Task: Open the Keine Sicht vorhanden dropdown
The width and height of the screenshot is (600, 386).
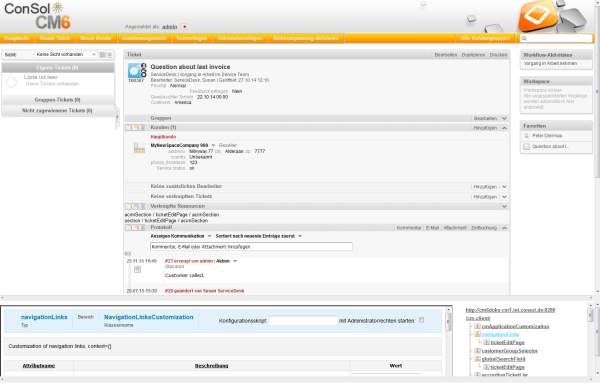Action: click(66, 55)
